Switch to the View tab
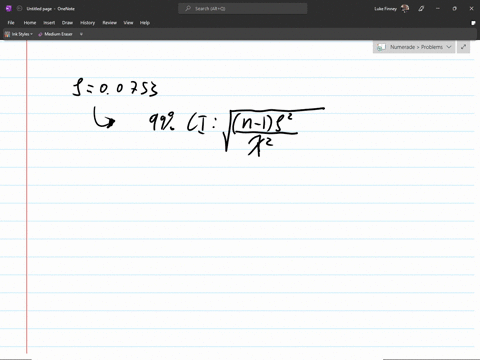The image size is (480, 360). click(x=128, y=23)
